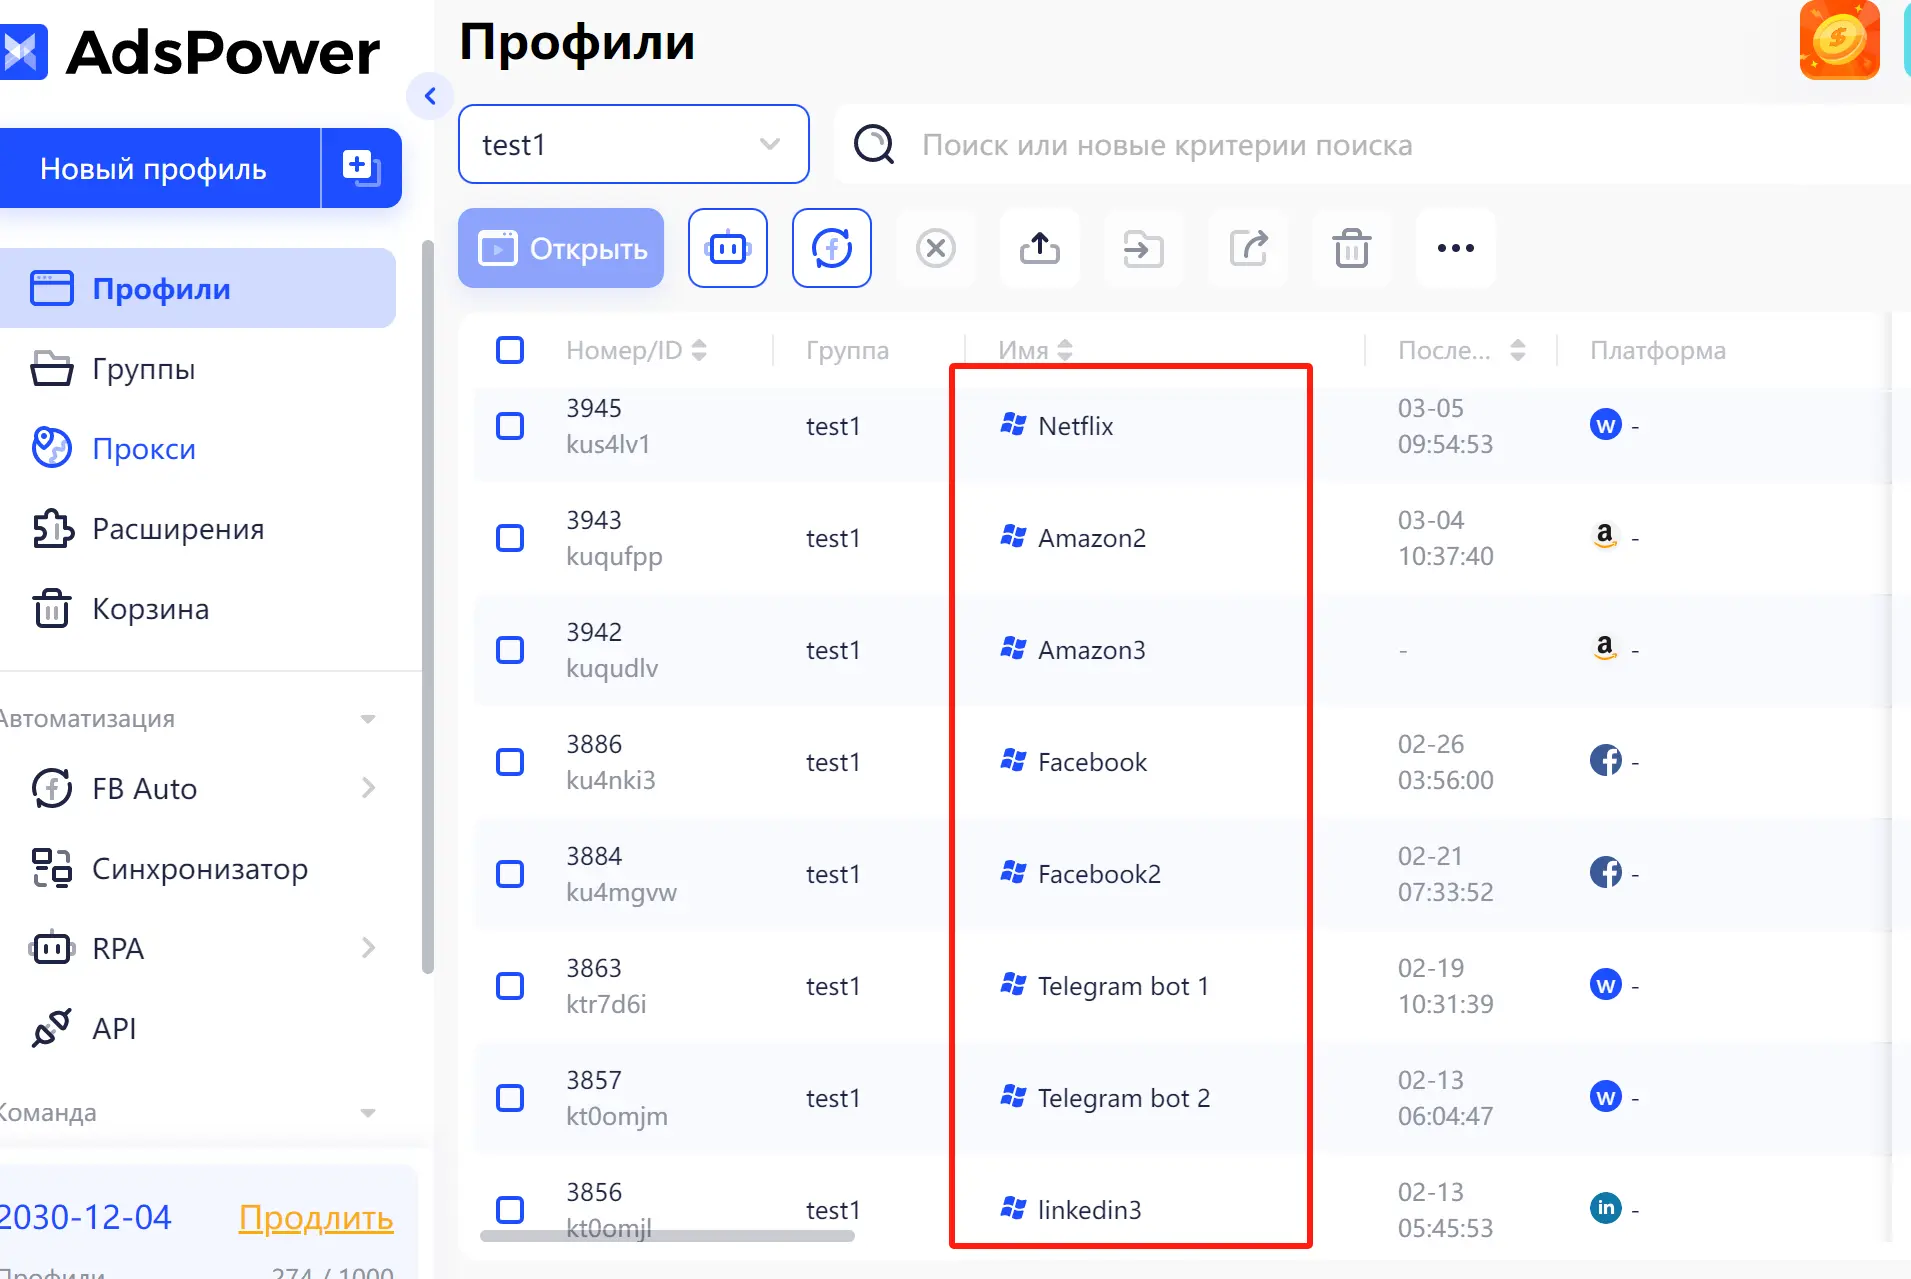Click the Новый профиль button

(x=160, y=168)
